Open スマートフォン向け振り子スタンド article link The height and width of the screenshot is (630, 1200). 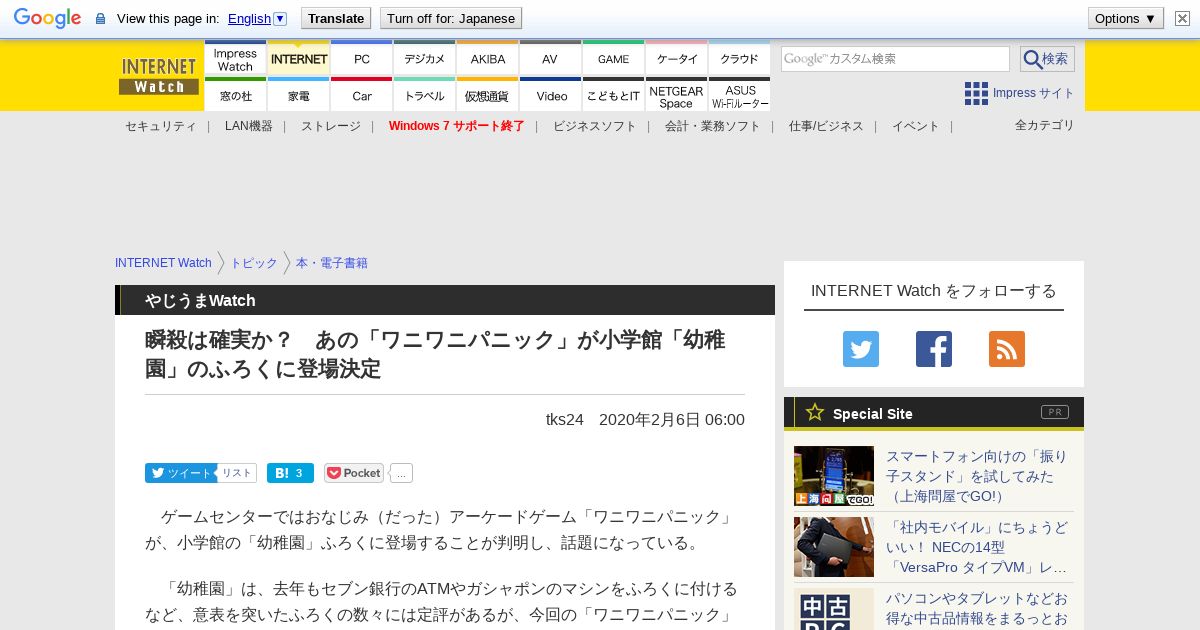[975, 476]
